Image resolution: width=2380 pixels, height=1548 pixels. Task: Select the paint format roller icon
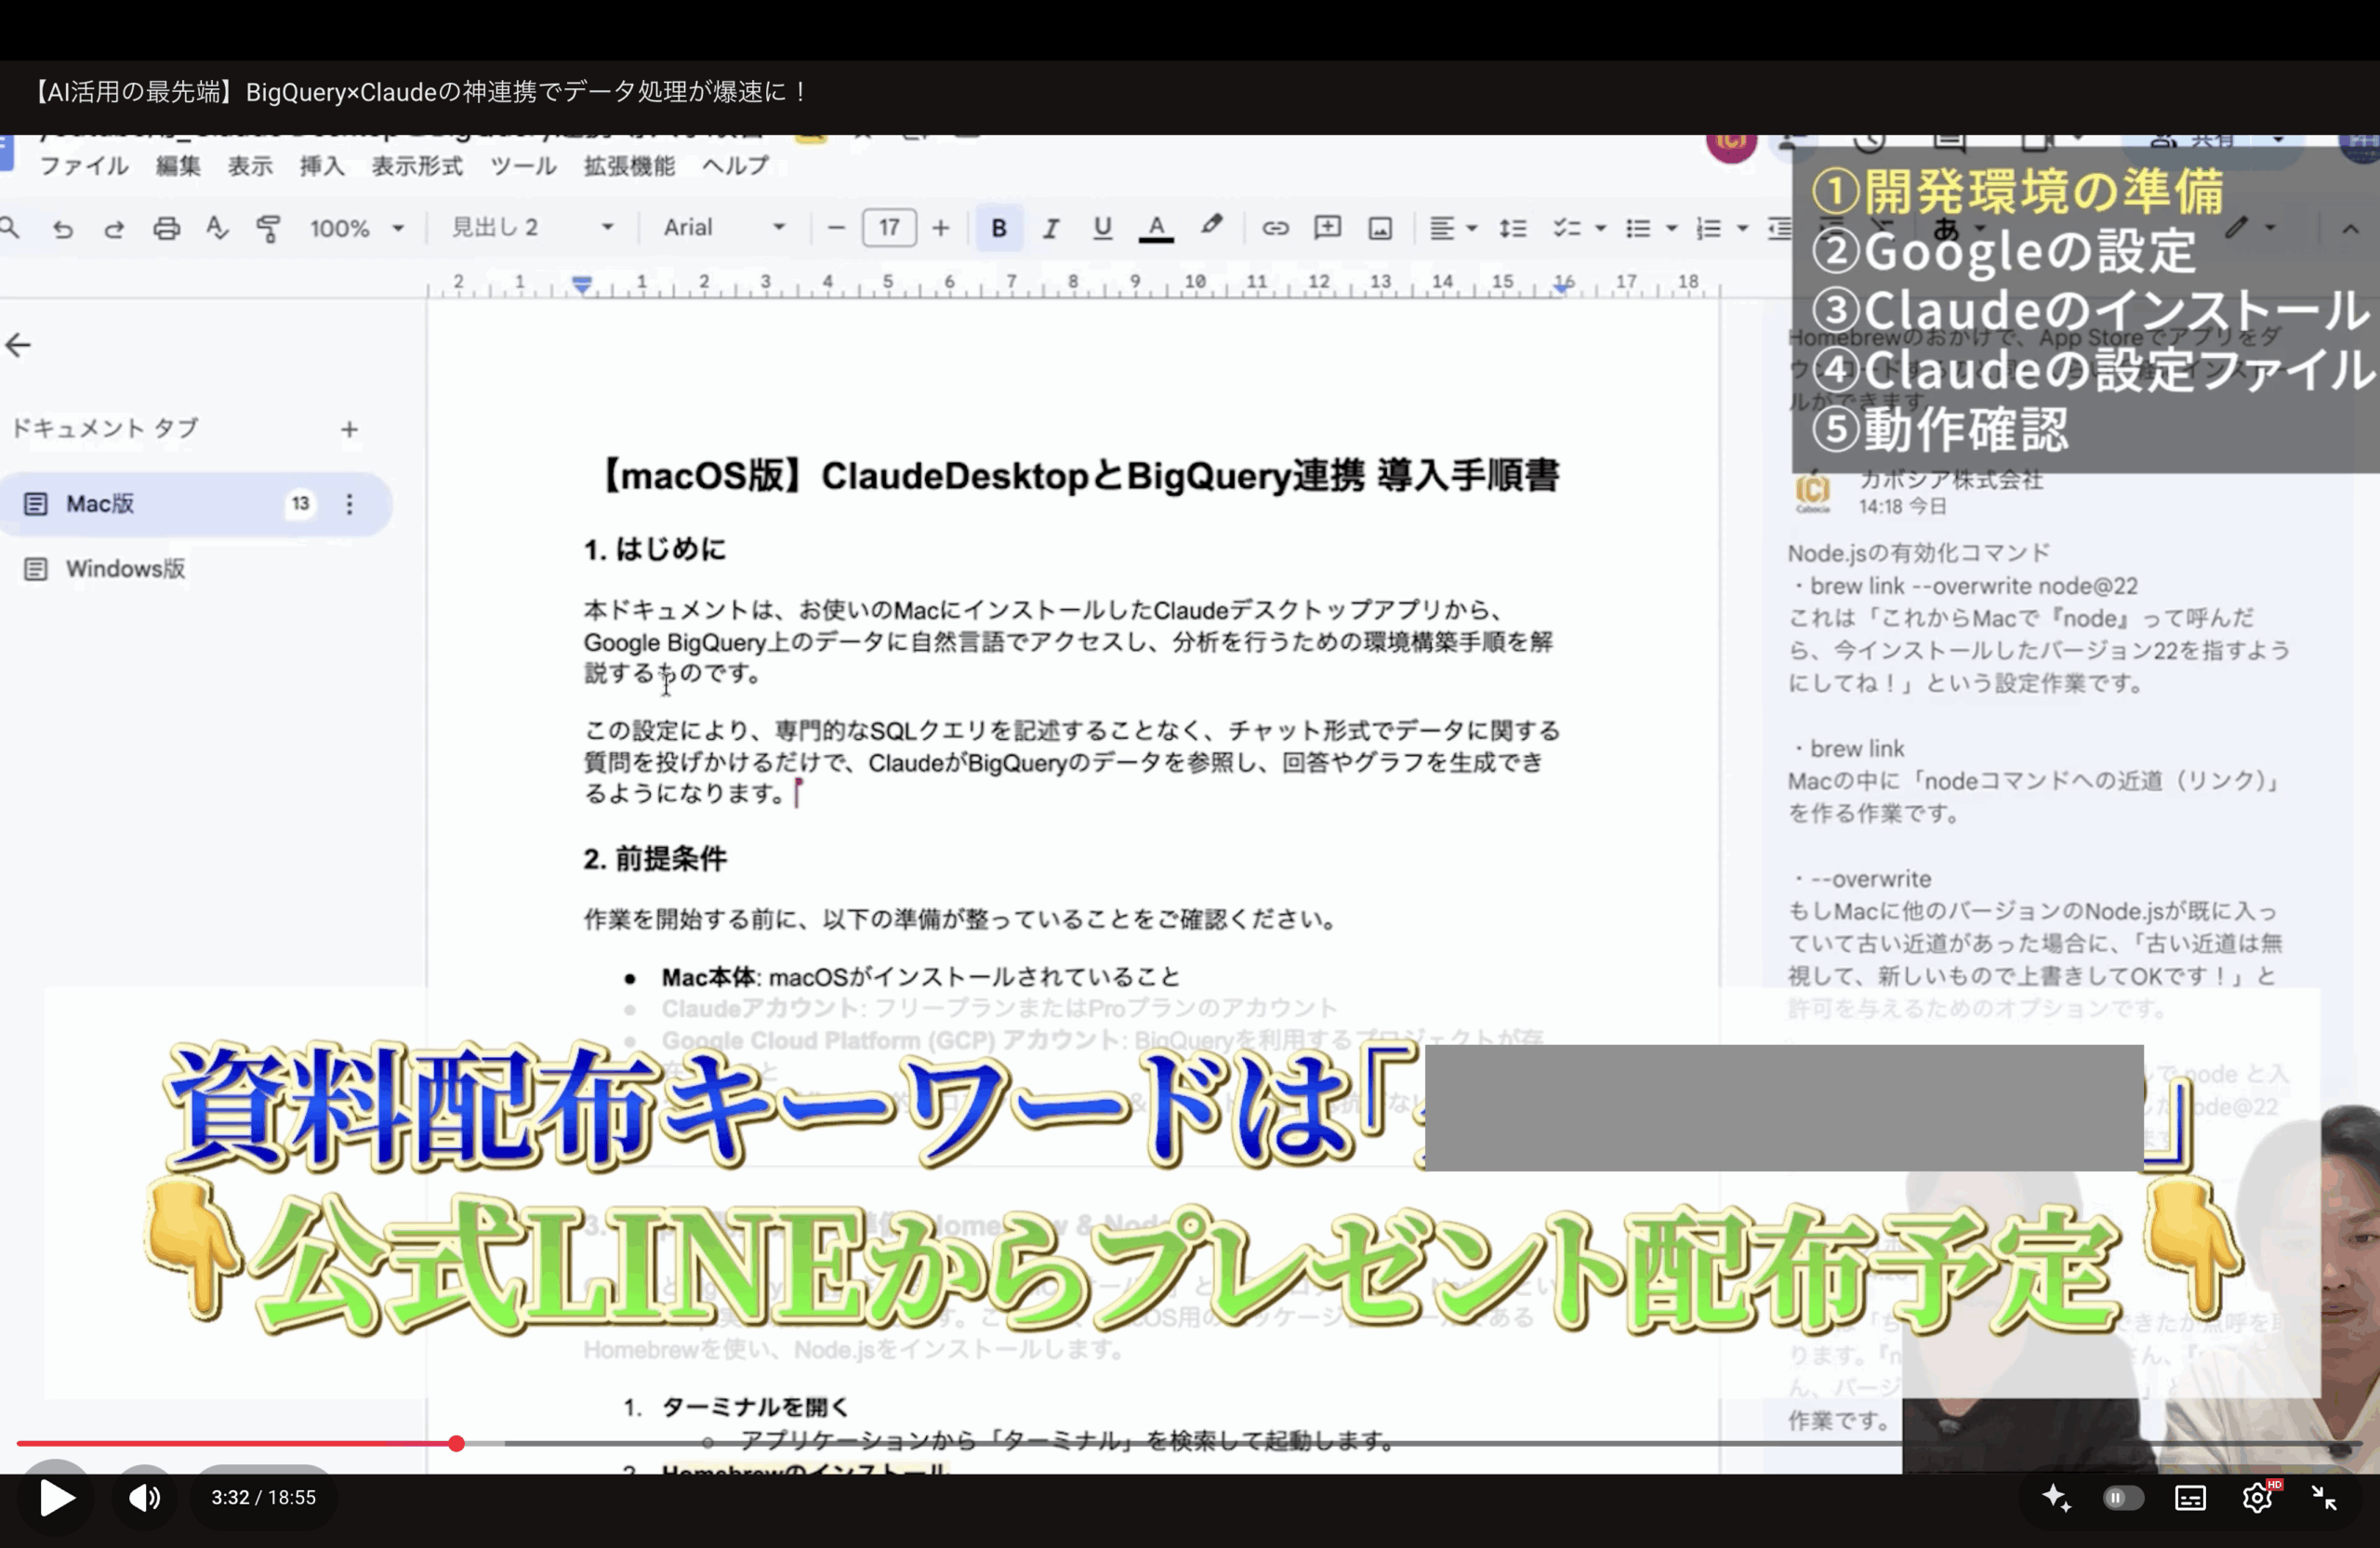268,229
